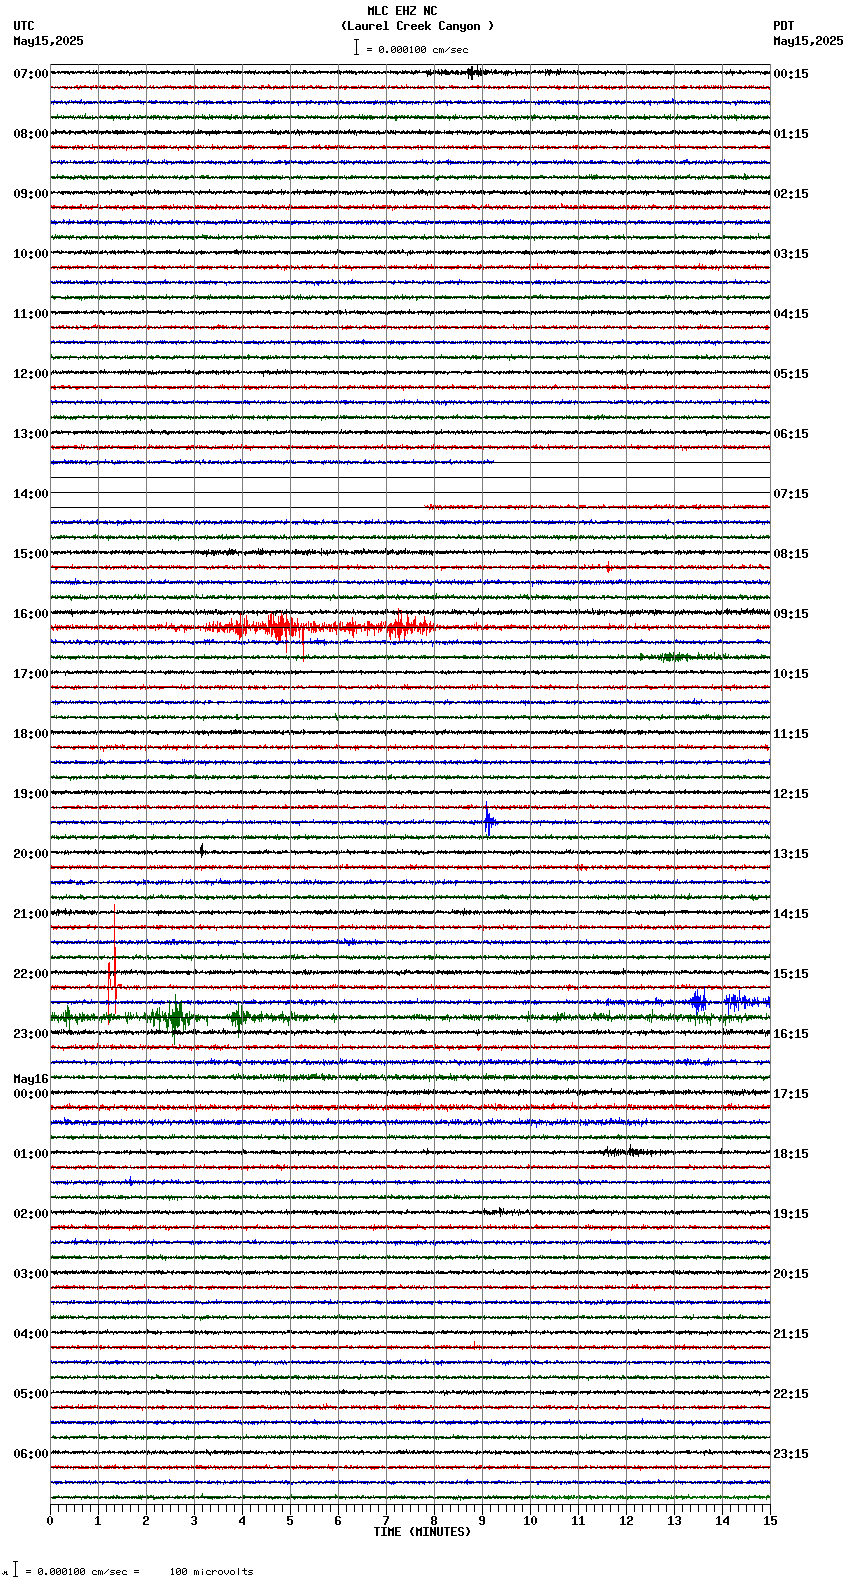Click the 15 minute tick label on axis

(770, 1521)
